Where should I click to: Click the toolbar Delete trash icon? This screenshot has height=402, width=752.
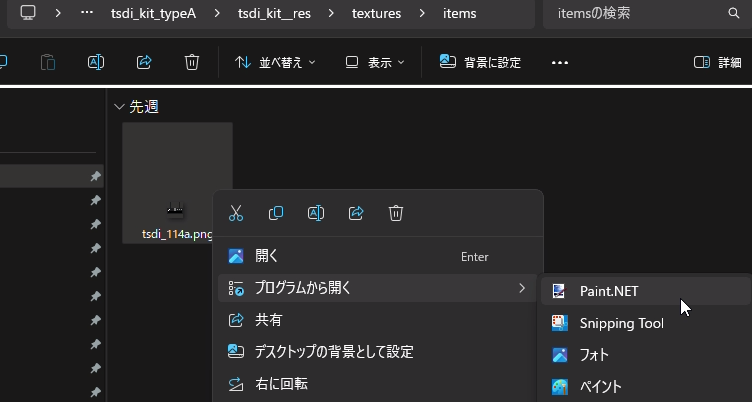click(x=192, y=62)
